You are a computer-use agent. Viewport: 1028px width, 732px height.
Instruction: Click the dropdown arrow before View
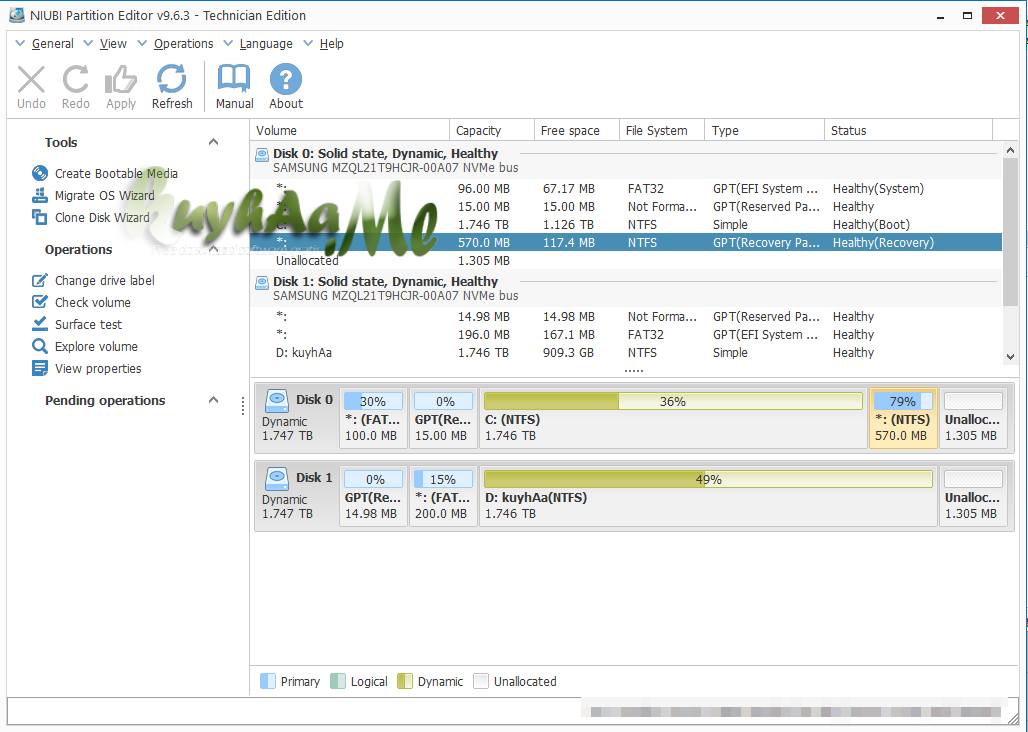tap(87, 44)
